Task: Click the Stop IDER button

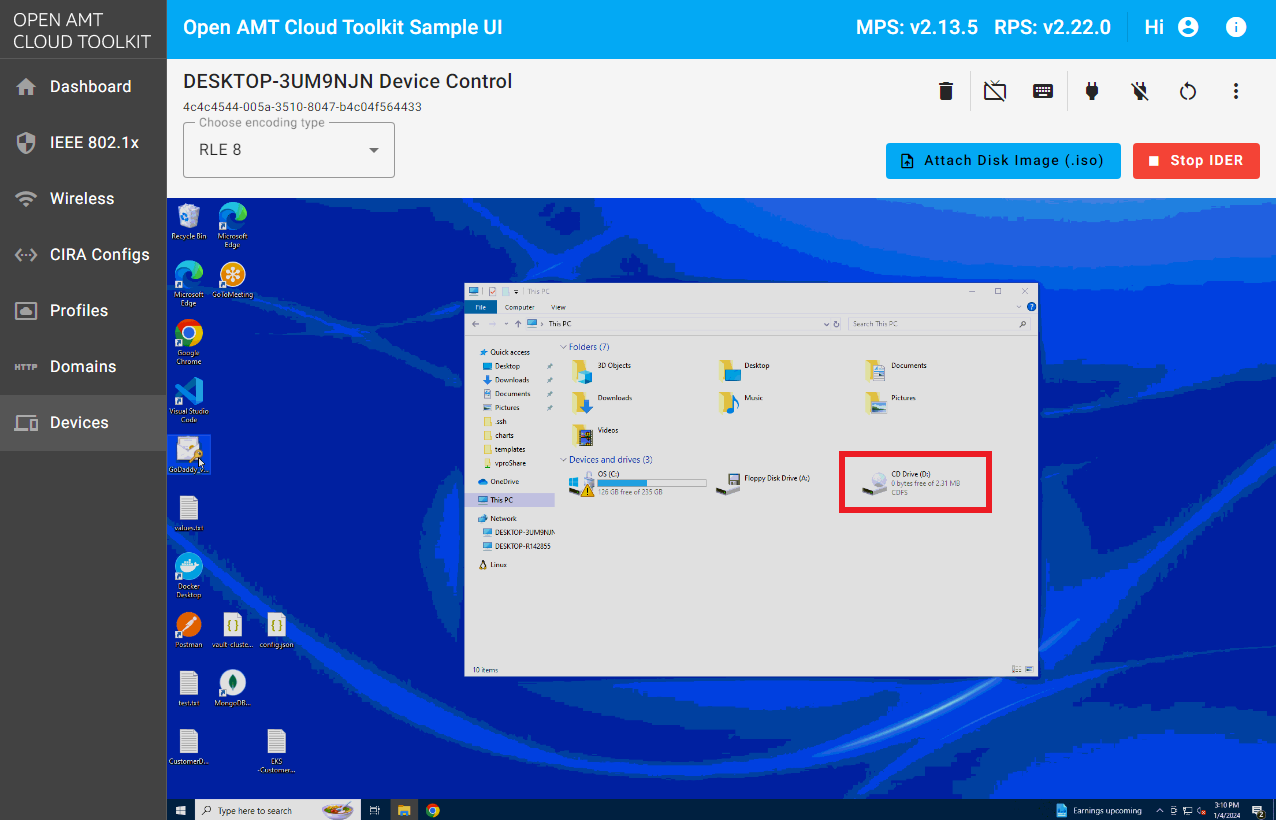Action: coord(1196,161)
